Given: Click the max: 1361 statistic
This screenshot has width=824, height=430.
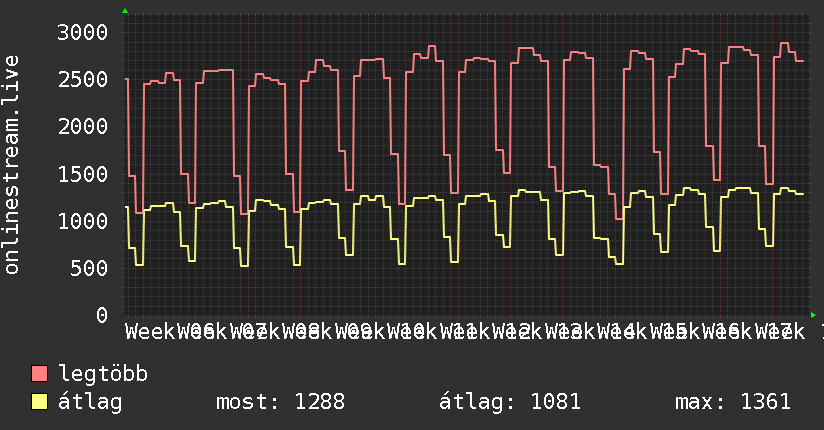Looking at the screenshot, I should coord(733,402).
